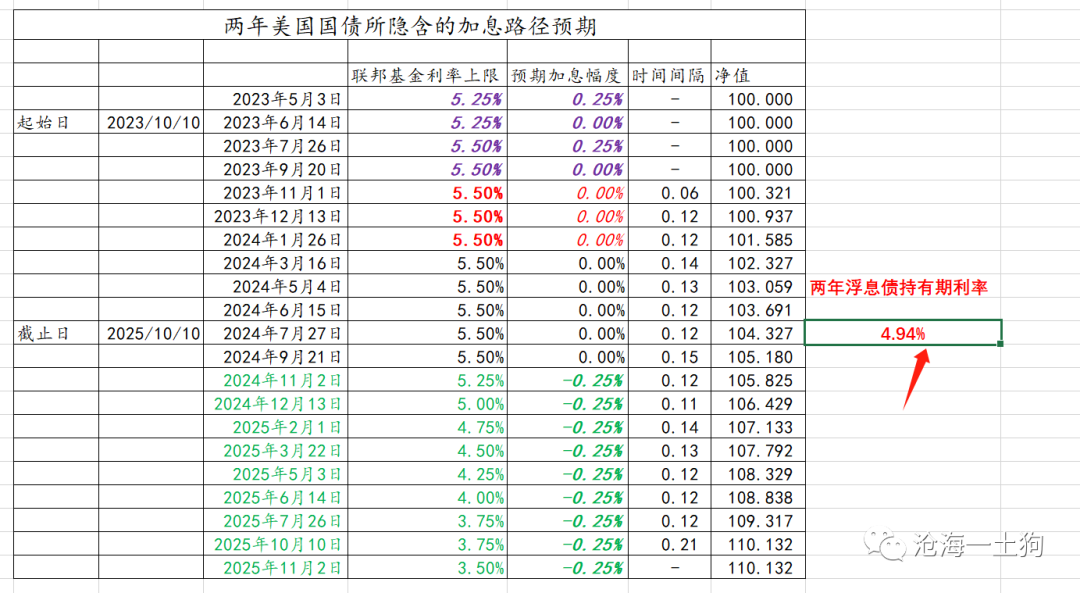Select the net value cell 105.180
Viewport: 1080px width, 593px height.
pos(758,357)
